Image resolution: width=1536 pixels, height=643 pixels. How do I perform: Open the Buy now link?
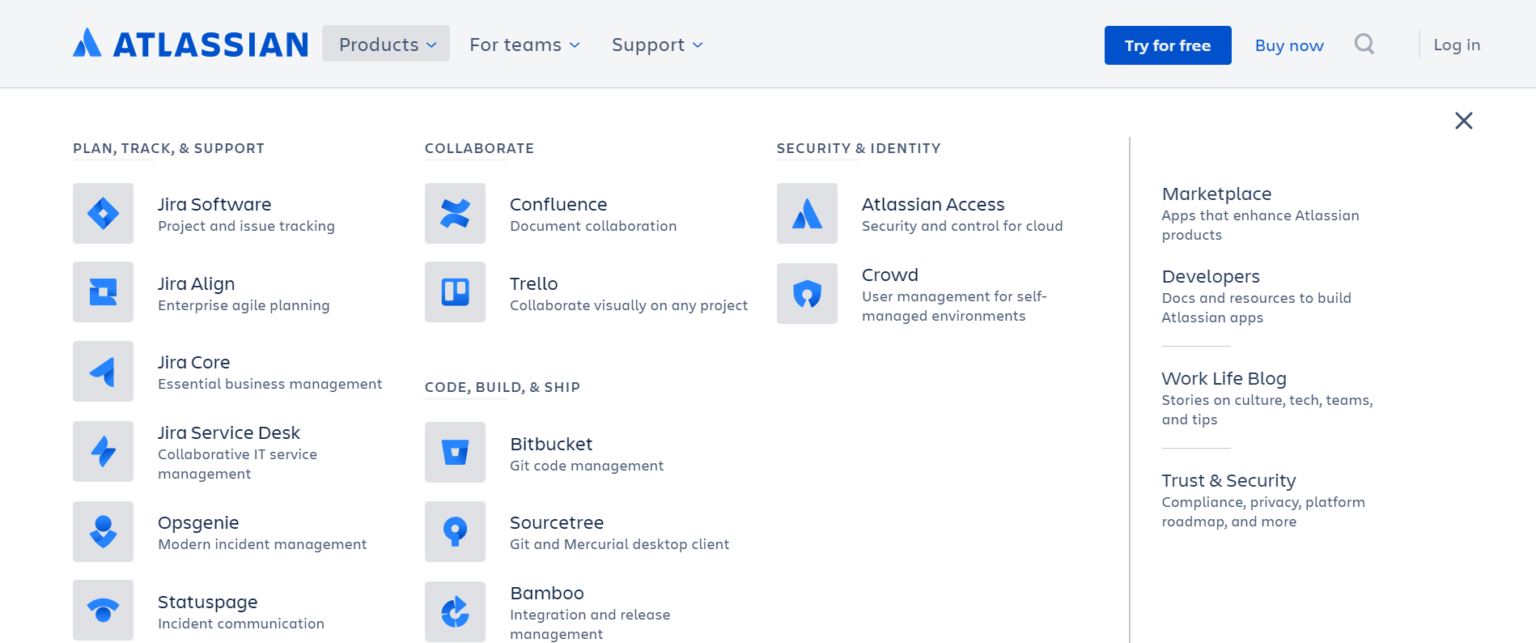click(x=1288, y=45)
